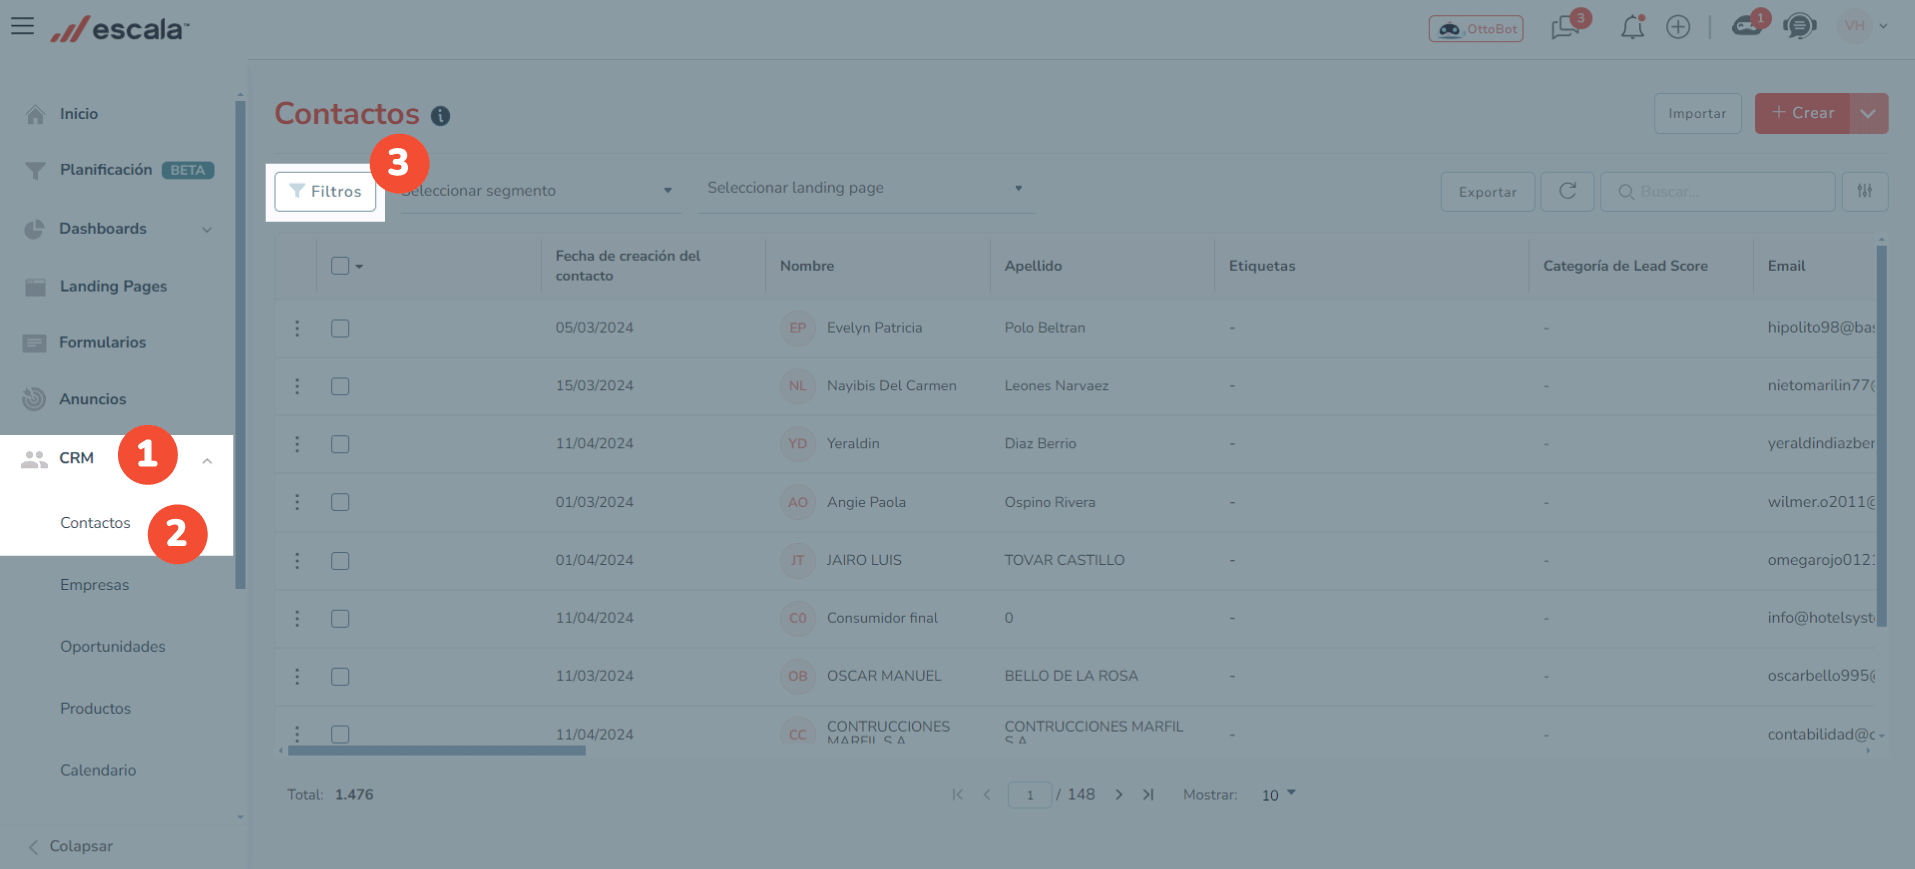Open Planificación BETA section

(119, 170)
